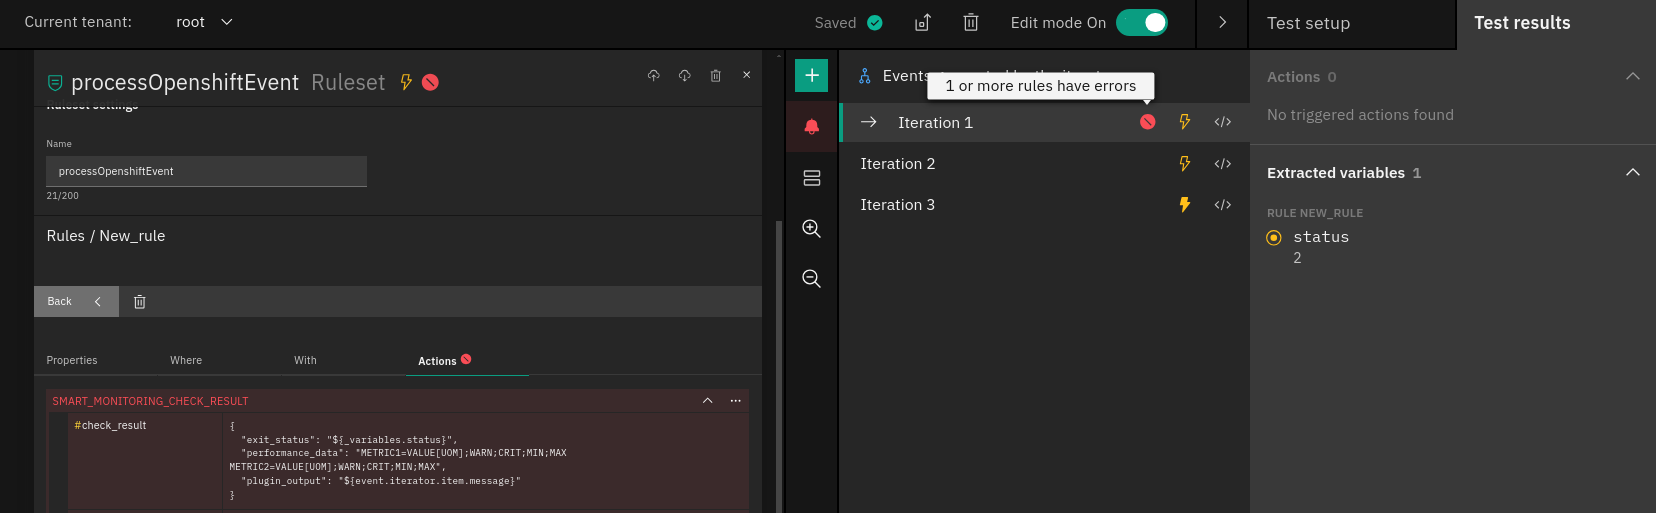Collapse the Extracted variables section
Screen dimensions: 1656x513
(1632, 173)
